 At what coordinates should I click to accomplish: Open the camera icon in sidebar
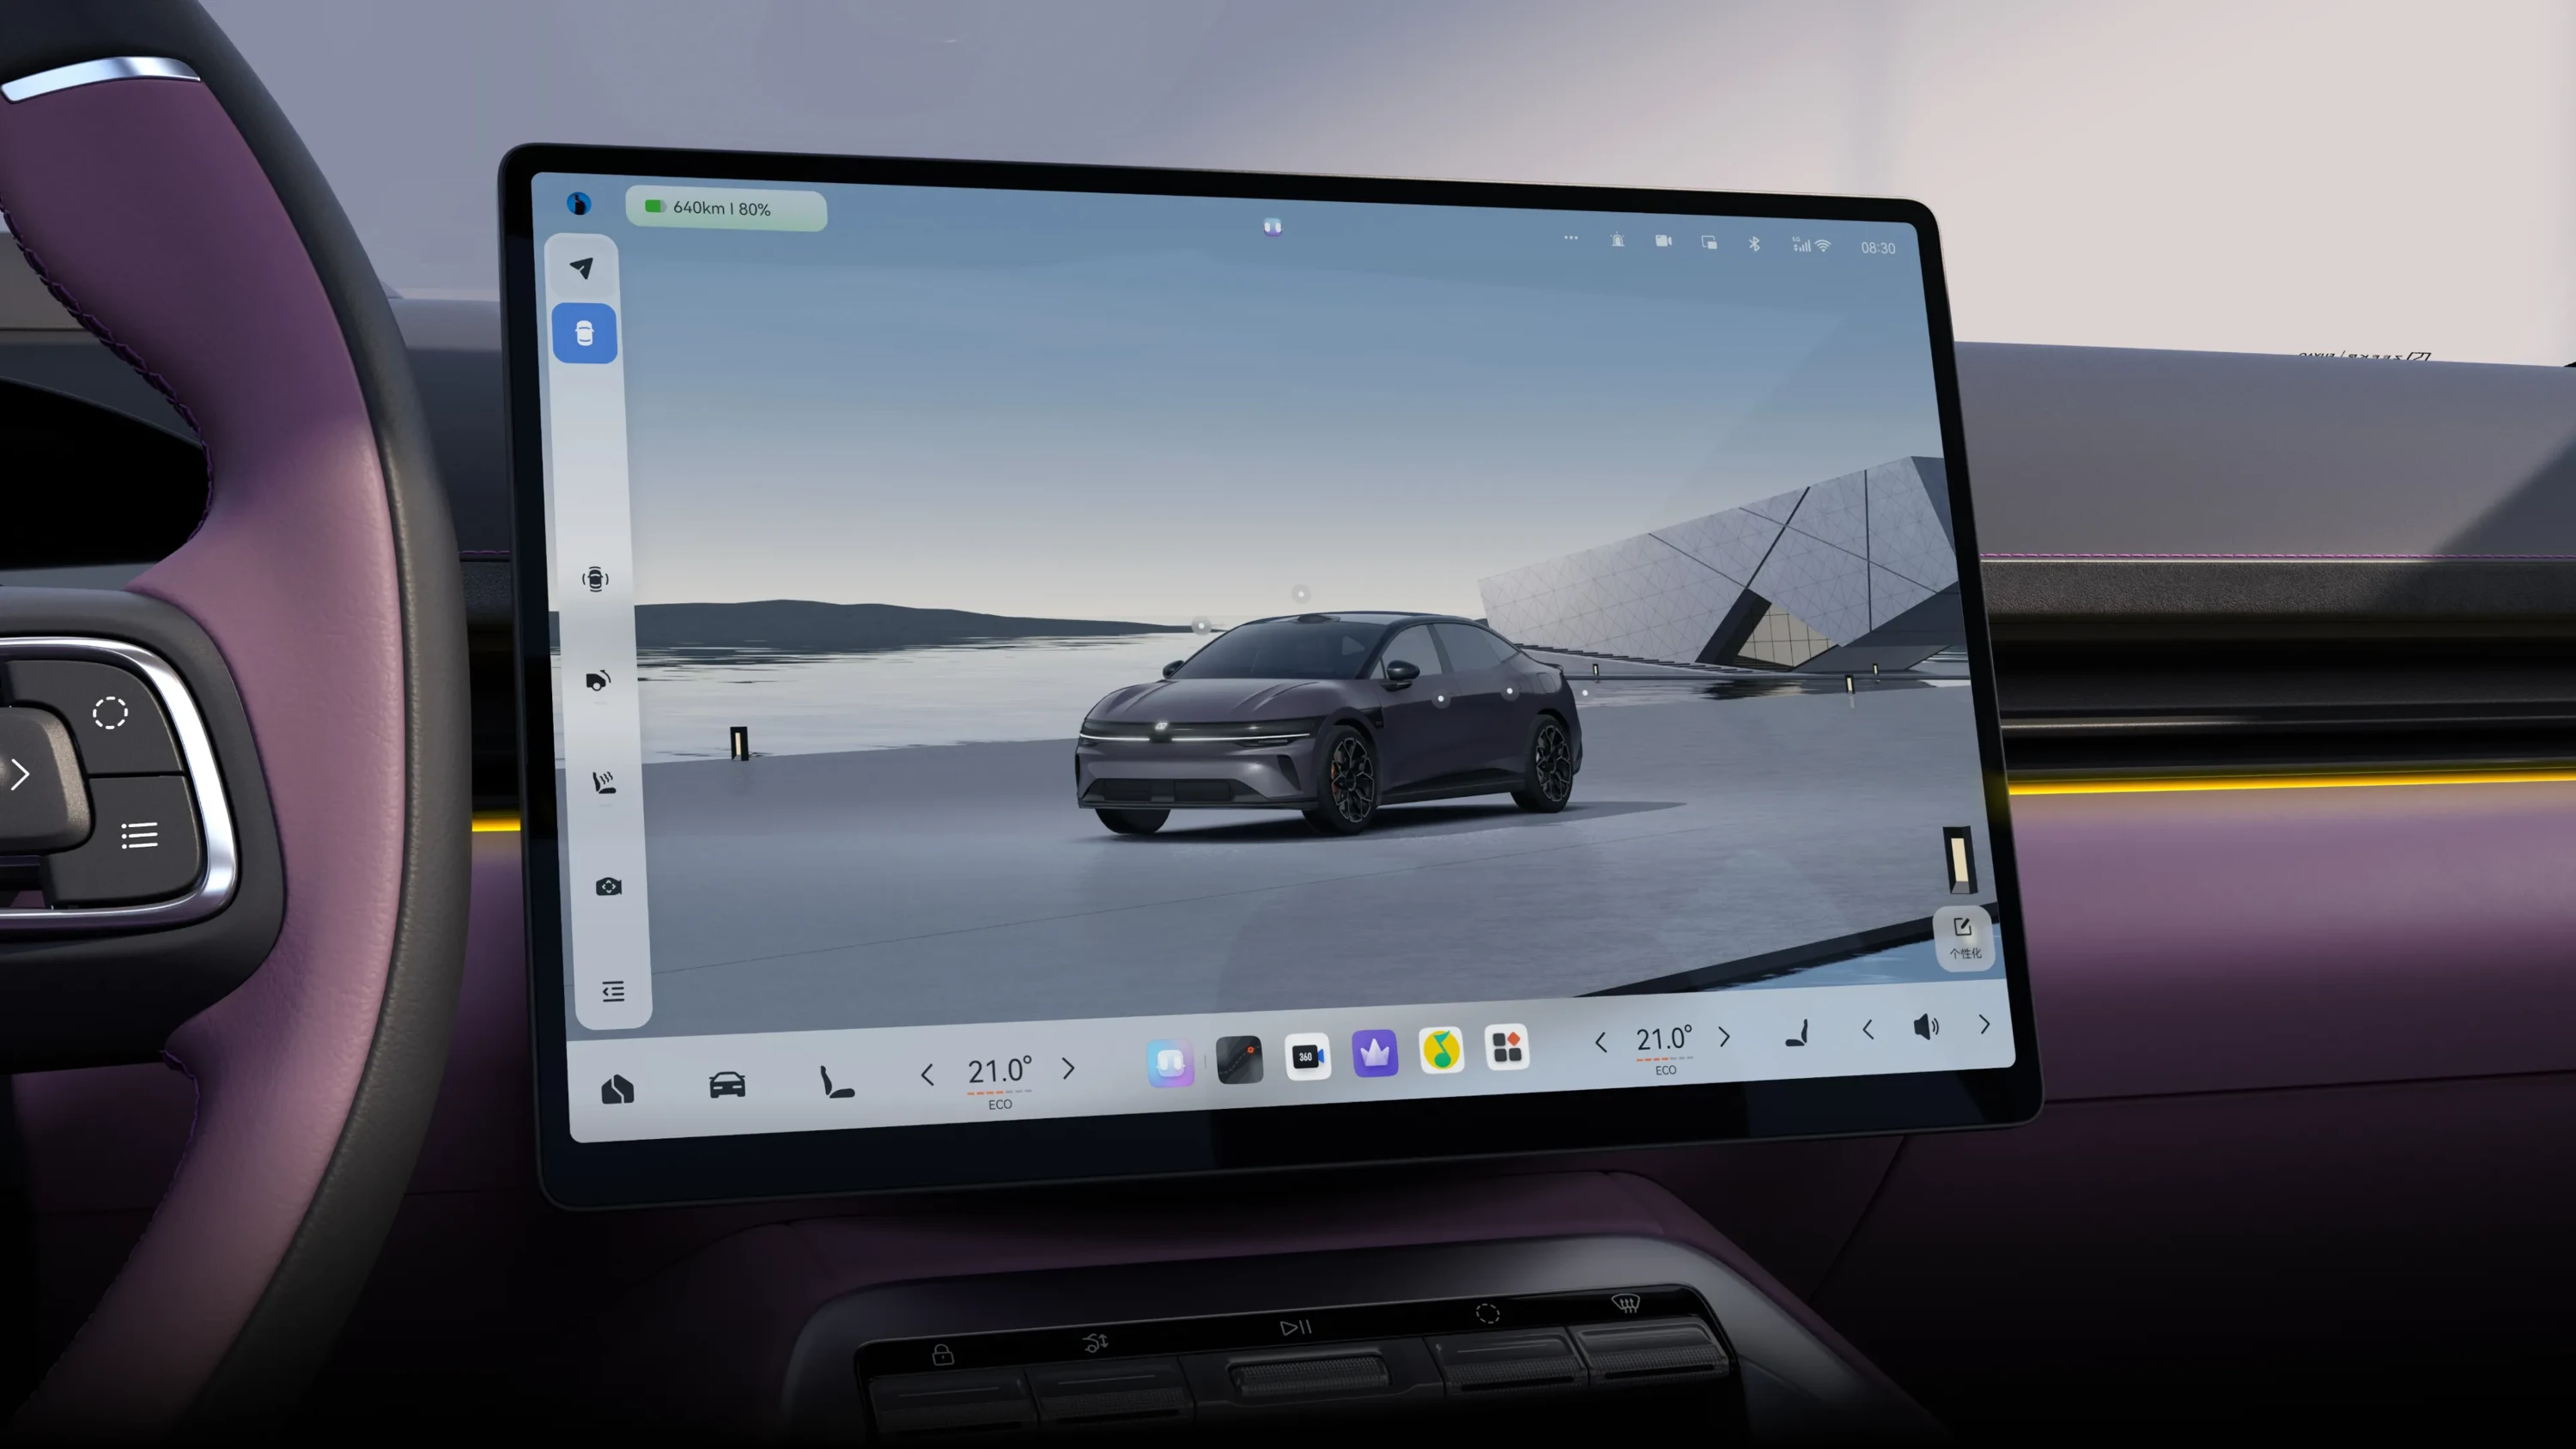[608, 887]
